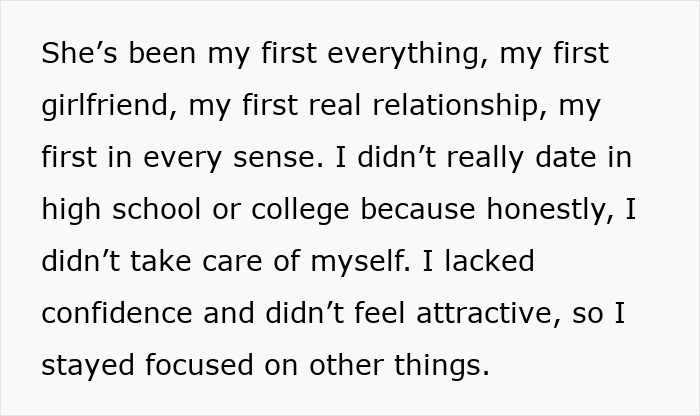
Task: Place cursor on the word "take"
Action: [x=161, y=261]
